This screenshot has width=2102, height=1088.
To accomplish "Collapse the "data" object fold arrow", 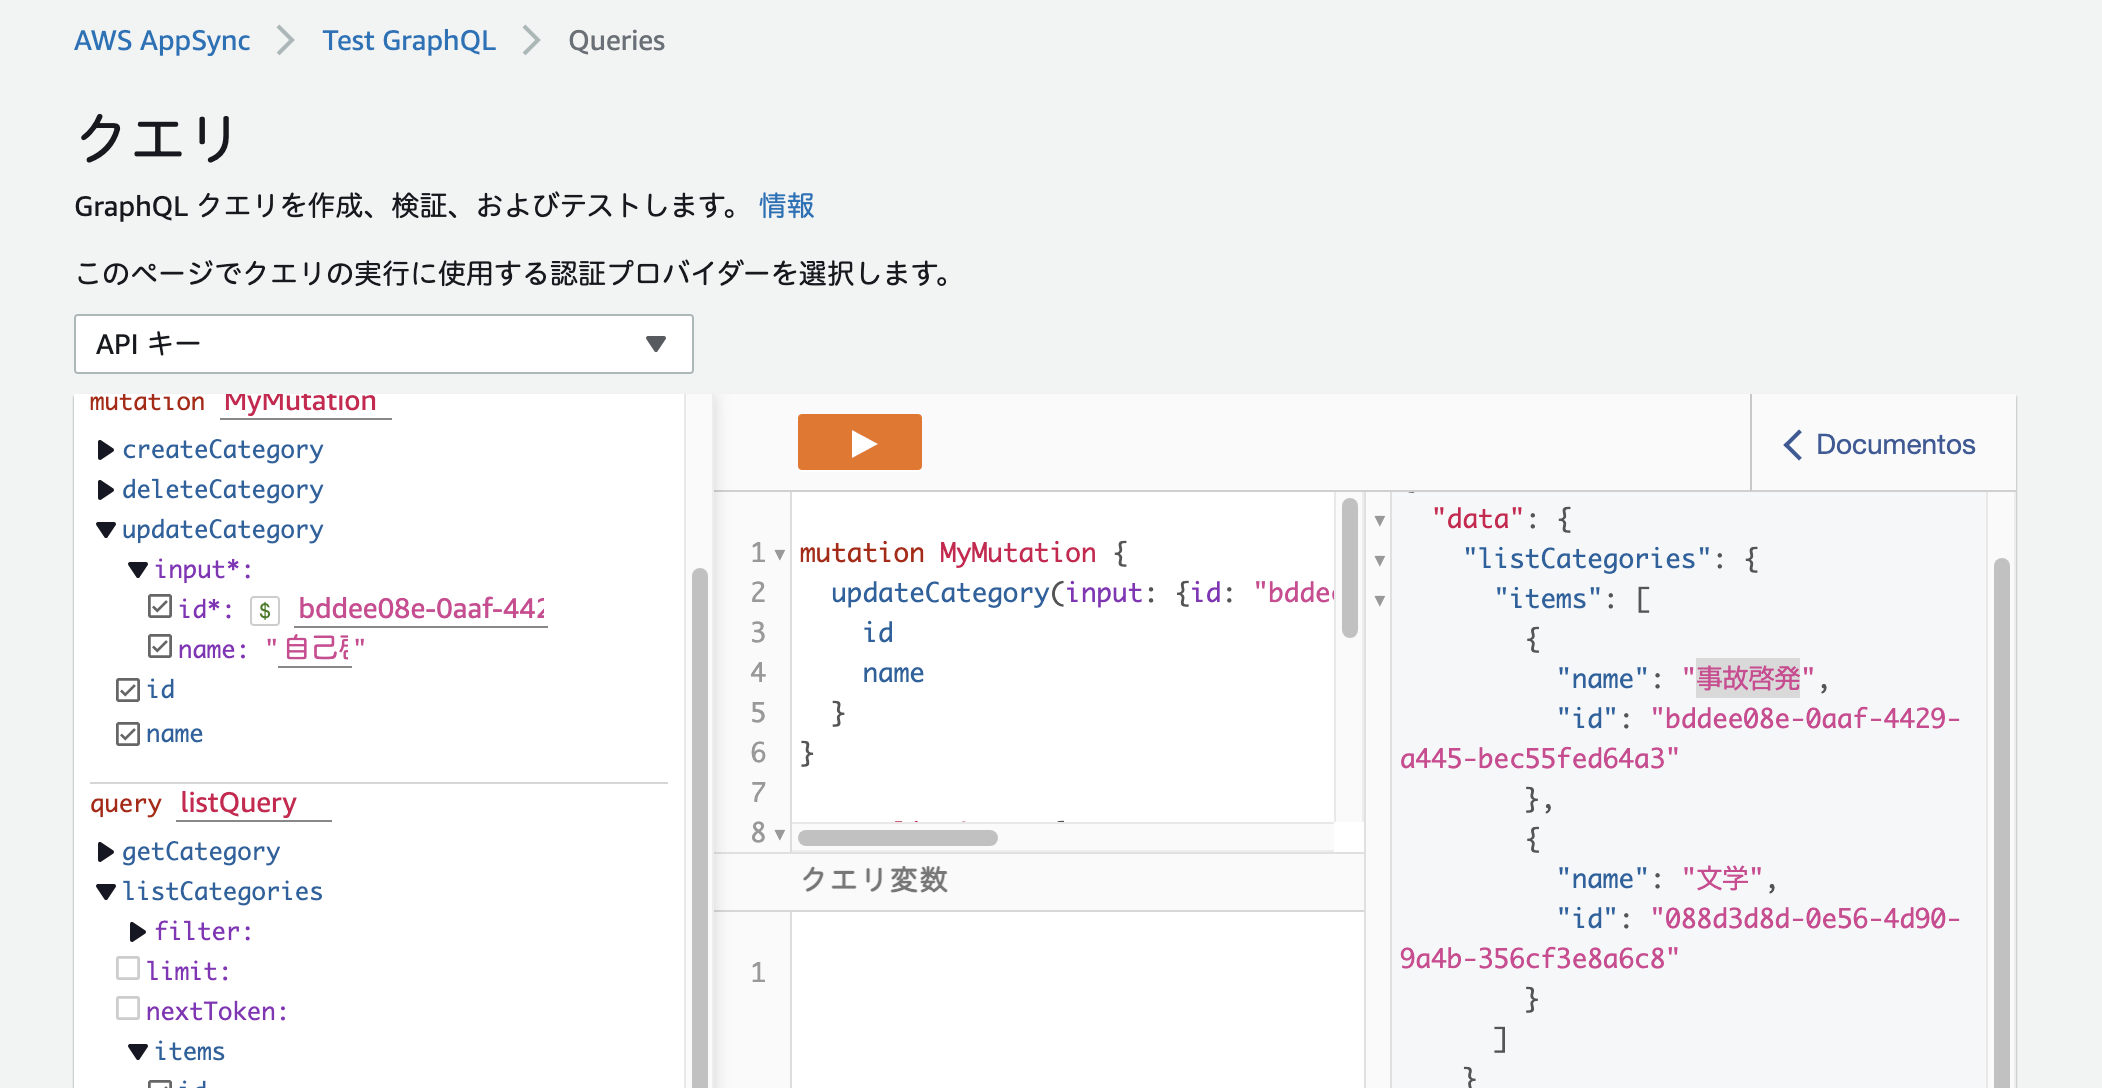I will (1380, 520).
